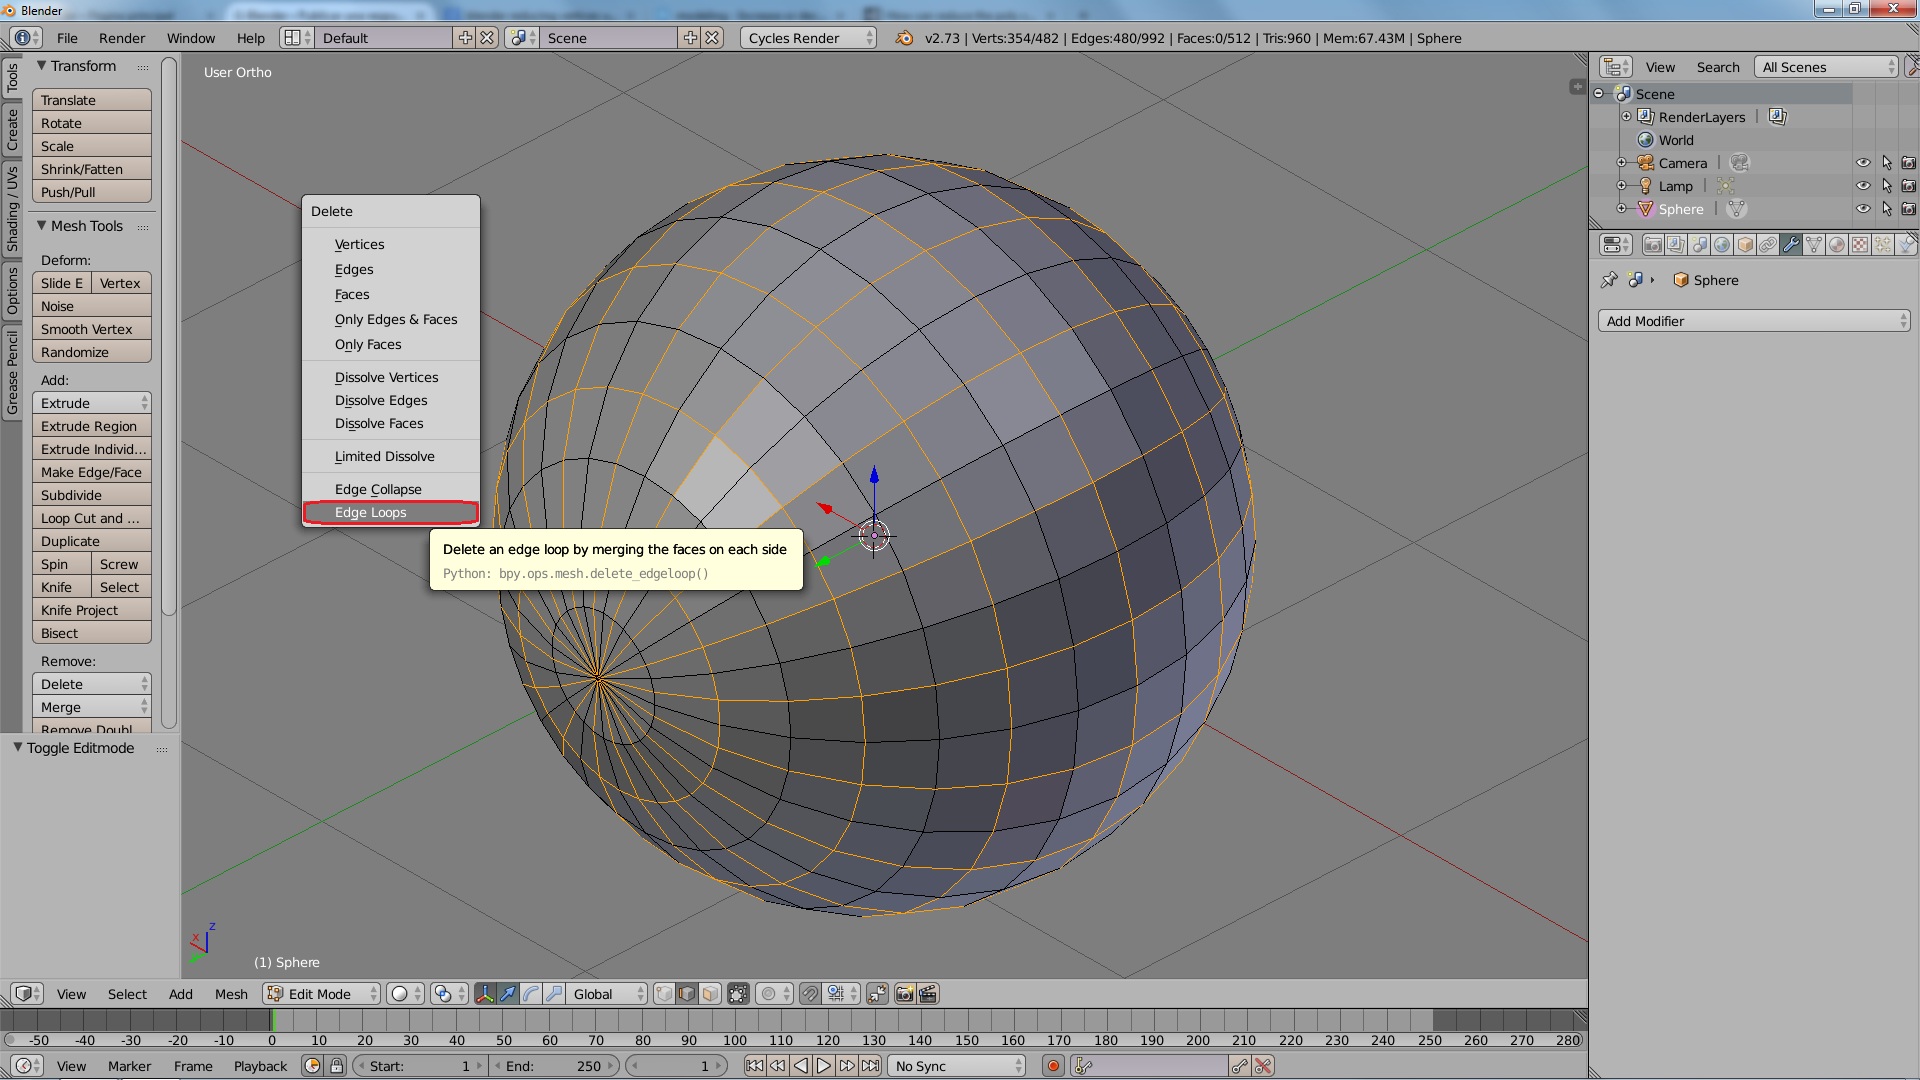Click the timeline End frame field

click(553, 1066)
